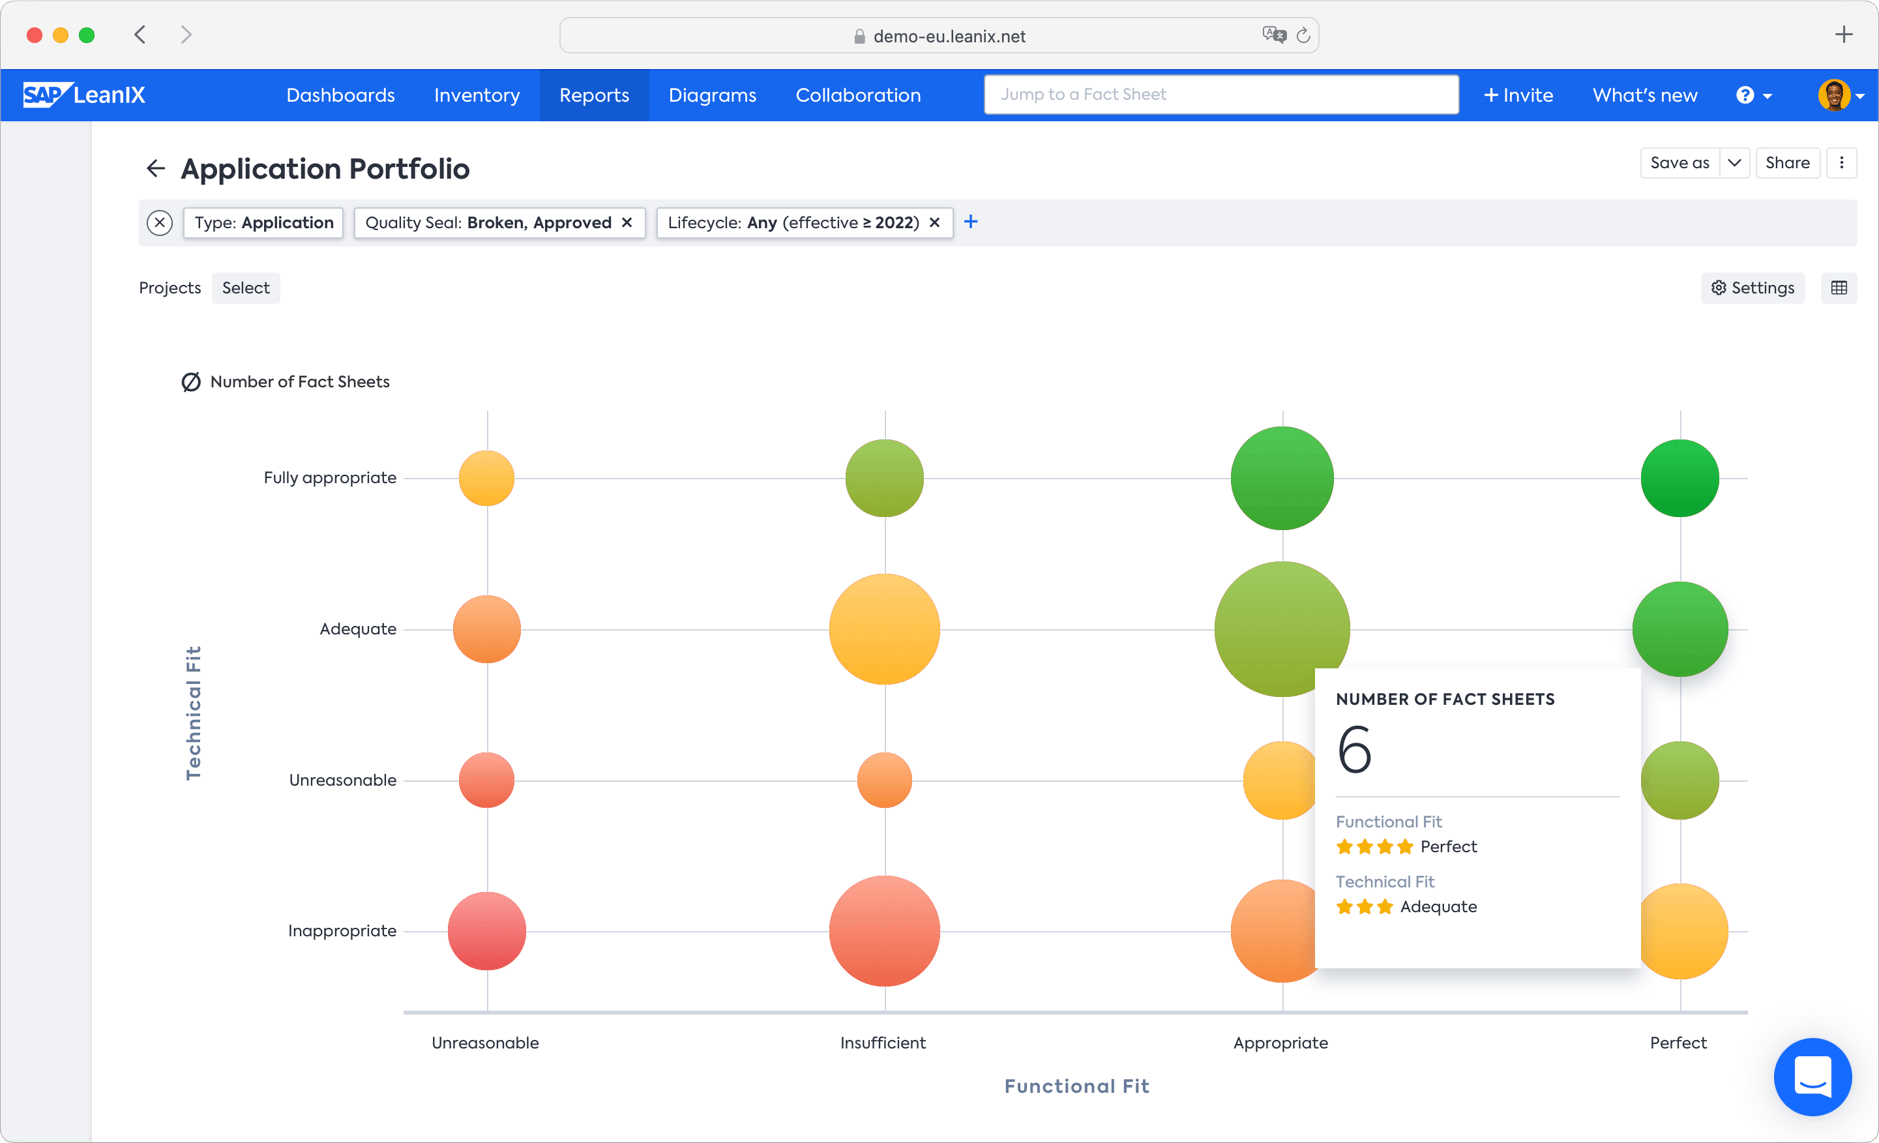Screen dimensions: 1879x1143
Task: Click the SAP LeanIX logo
Action: click(84, 94)
